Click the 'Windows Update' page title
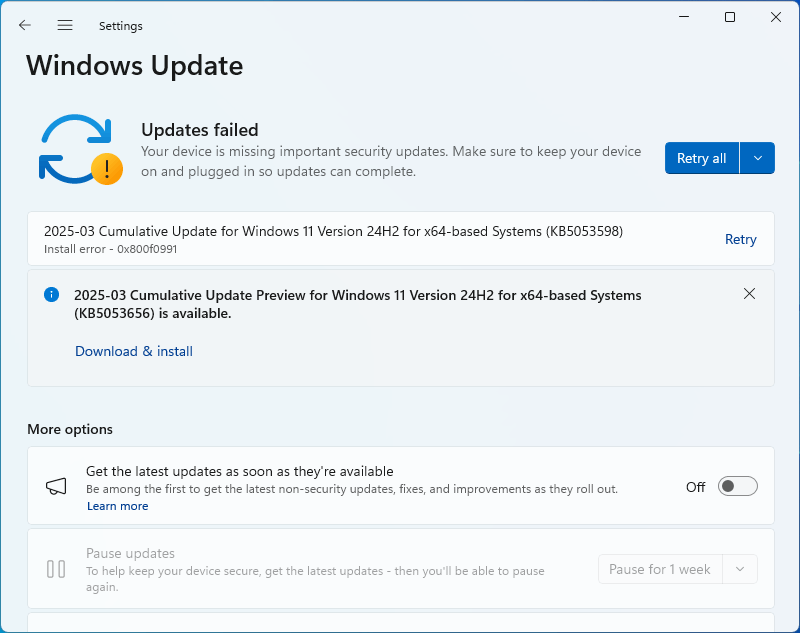Image resolution: width=800 pixels, height=633 pixels. click(135, 66)
